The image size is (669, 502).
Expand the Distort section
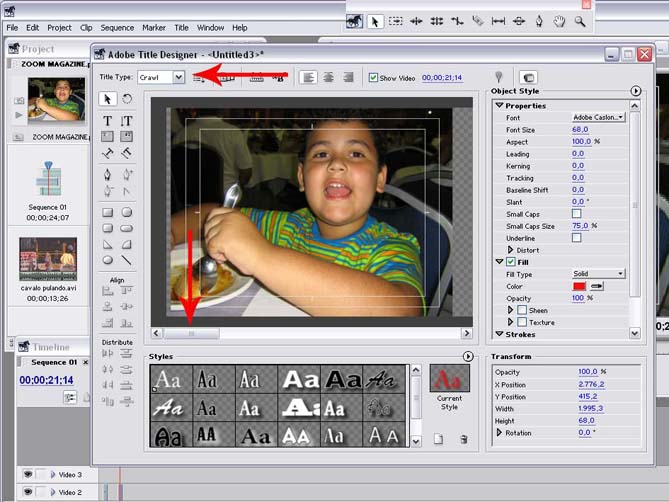point(512,250)
